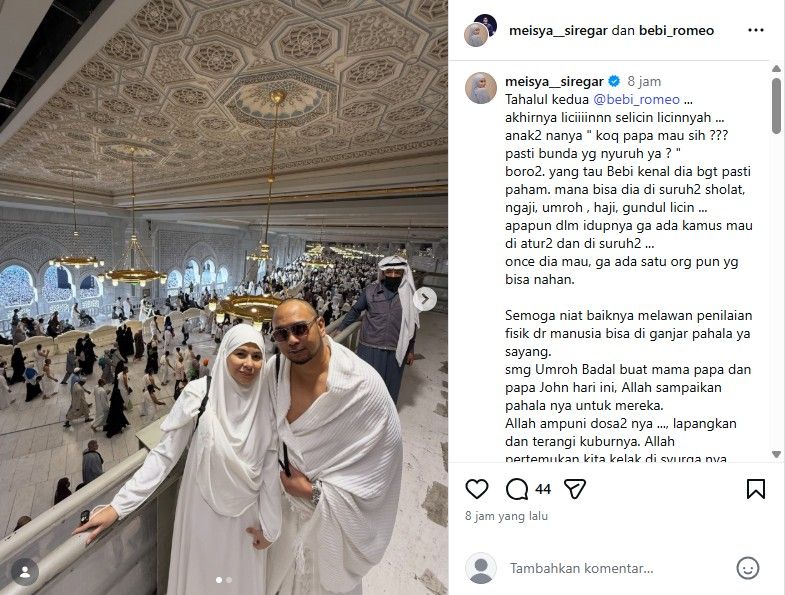Screen dimensions: 785x595
Task: Click the verified badge beside meisya__siregar
Action: click(x=614, y=81)
